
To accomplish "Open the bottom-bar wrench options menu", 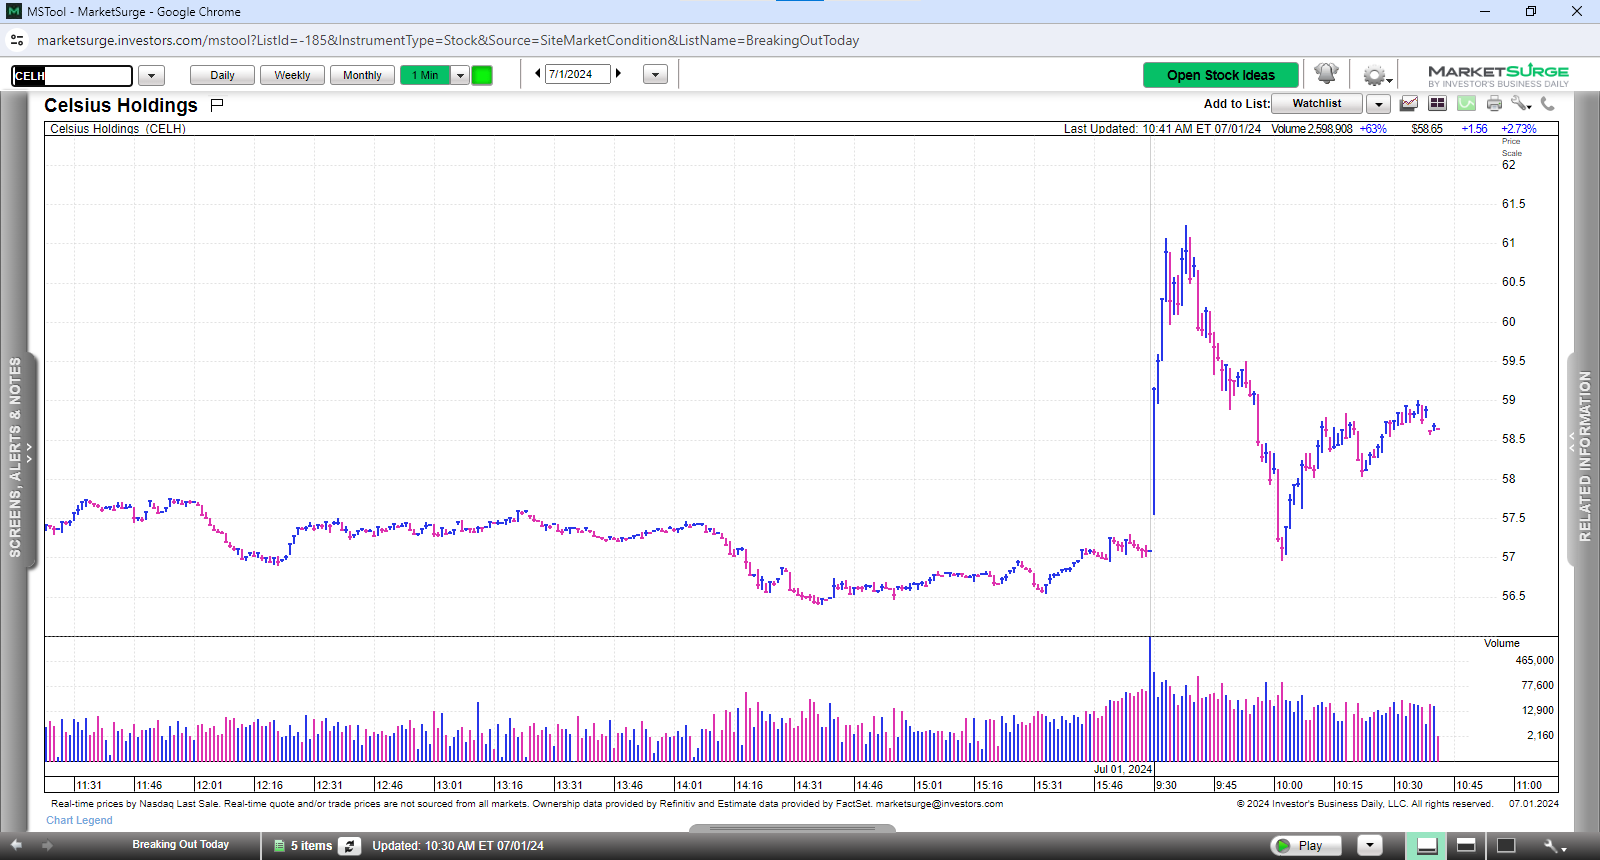I will tap(1555, 846).
